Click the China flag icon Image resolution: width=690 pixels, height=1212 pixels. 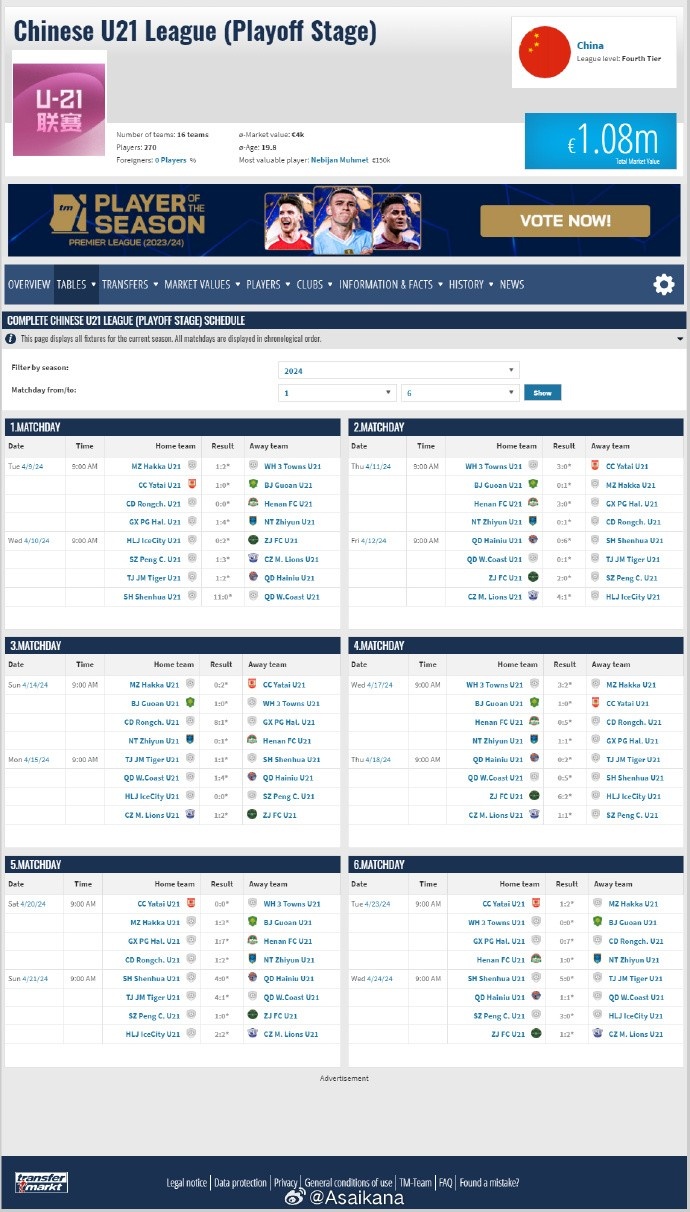coord(544,52)
